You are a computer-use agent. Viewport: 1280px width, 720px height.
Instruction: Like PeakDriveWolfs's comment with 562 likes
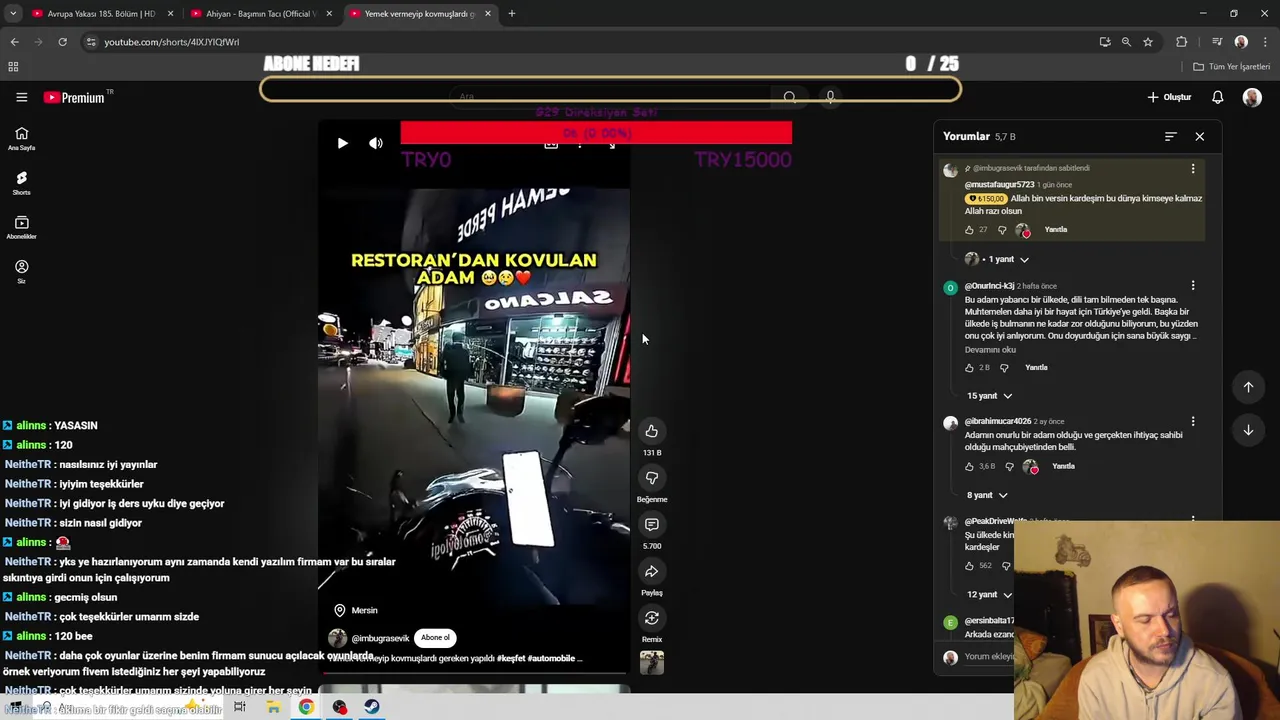tap(969, 566)
